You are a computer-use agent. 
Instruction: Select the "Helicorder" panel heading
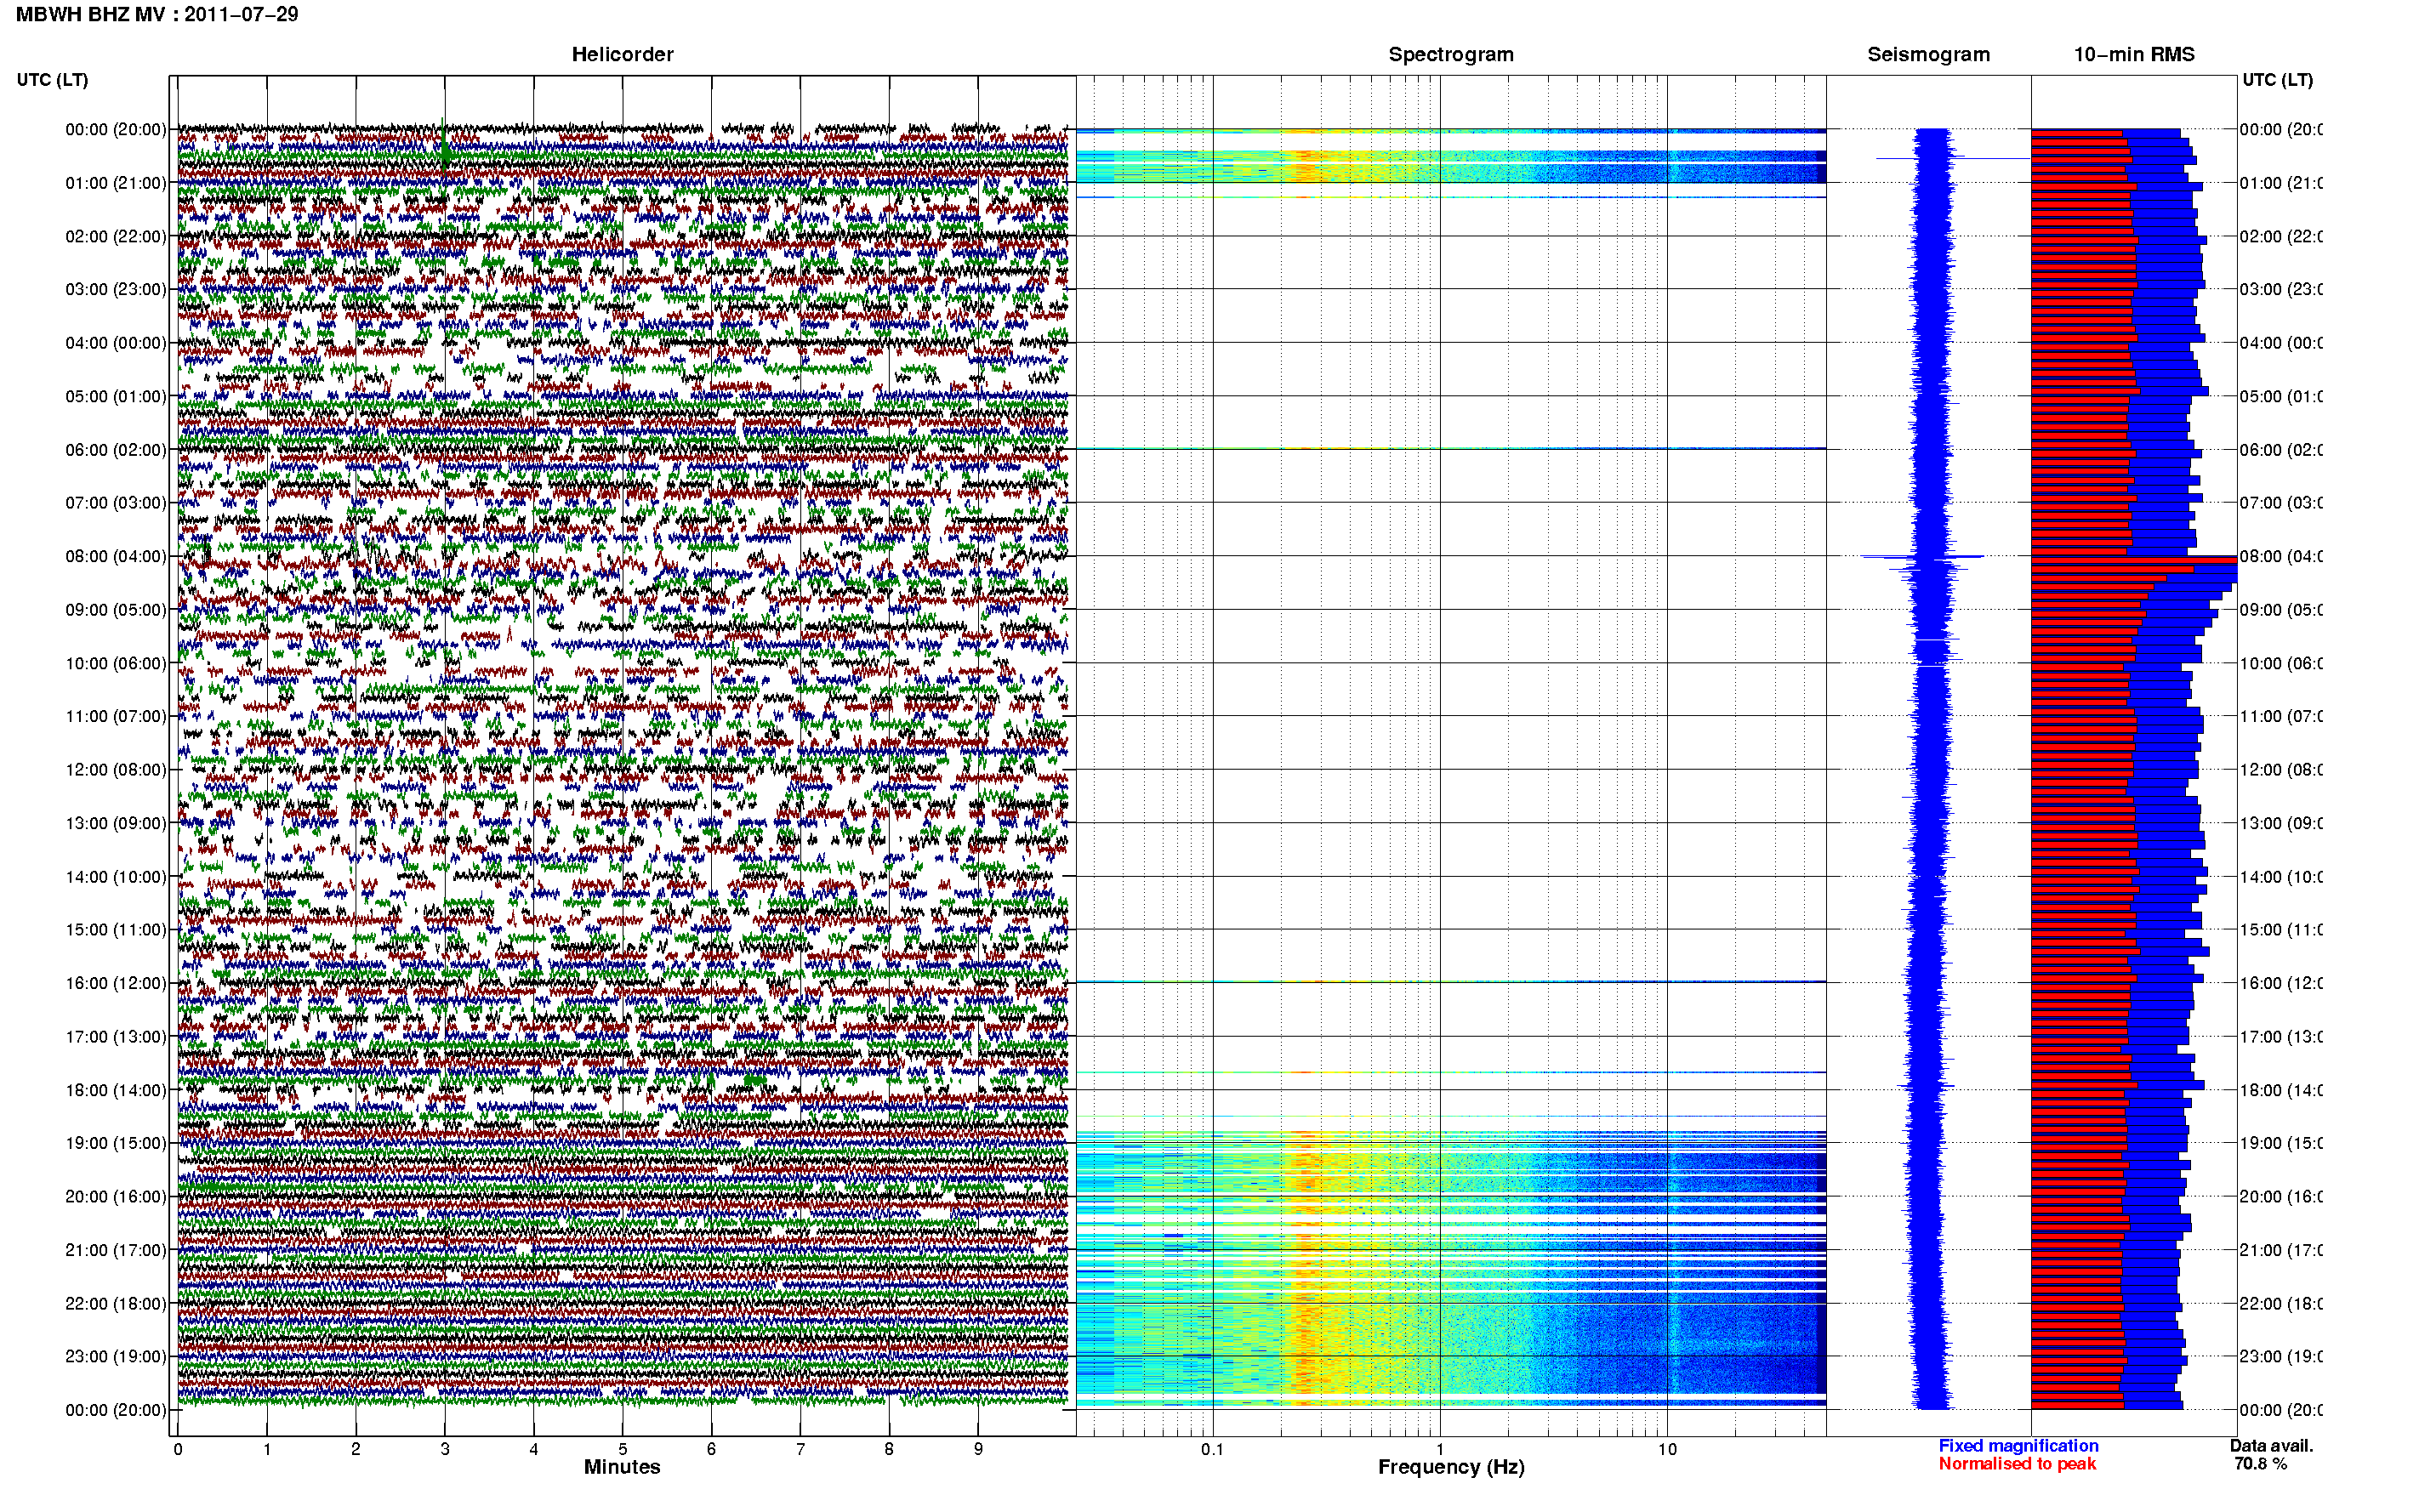[x=622, y=54]
